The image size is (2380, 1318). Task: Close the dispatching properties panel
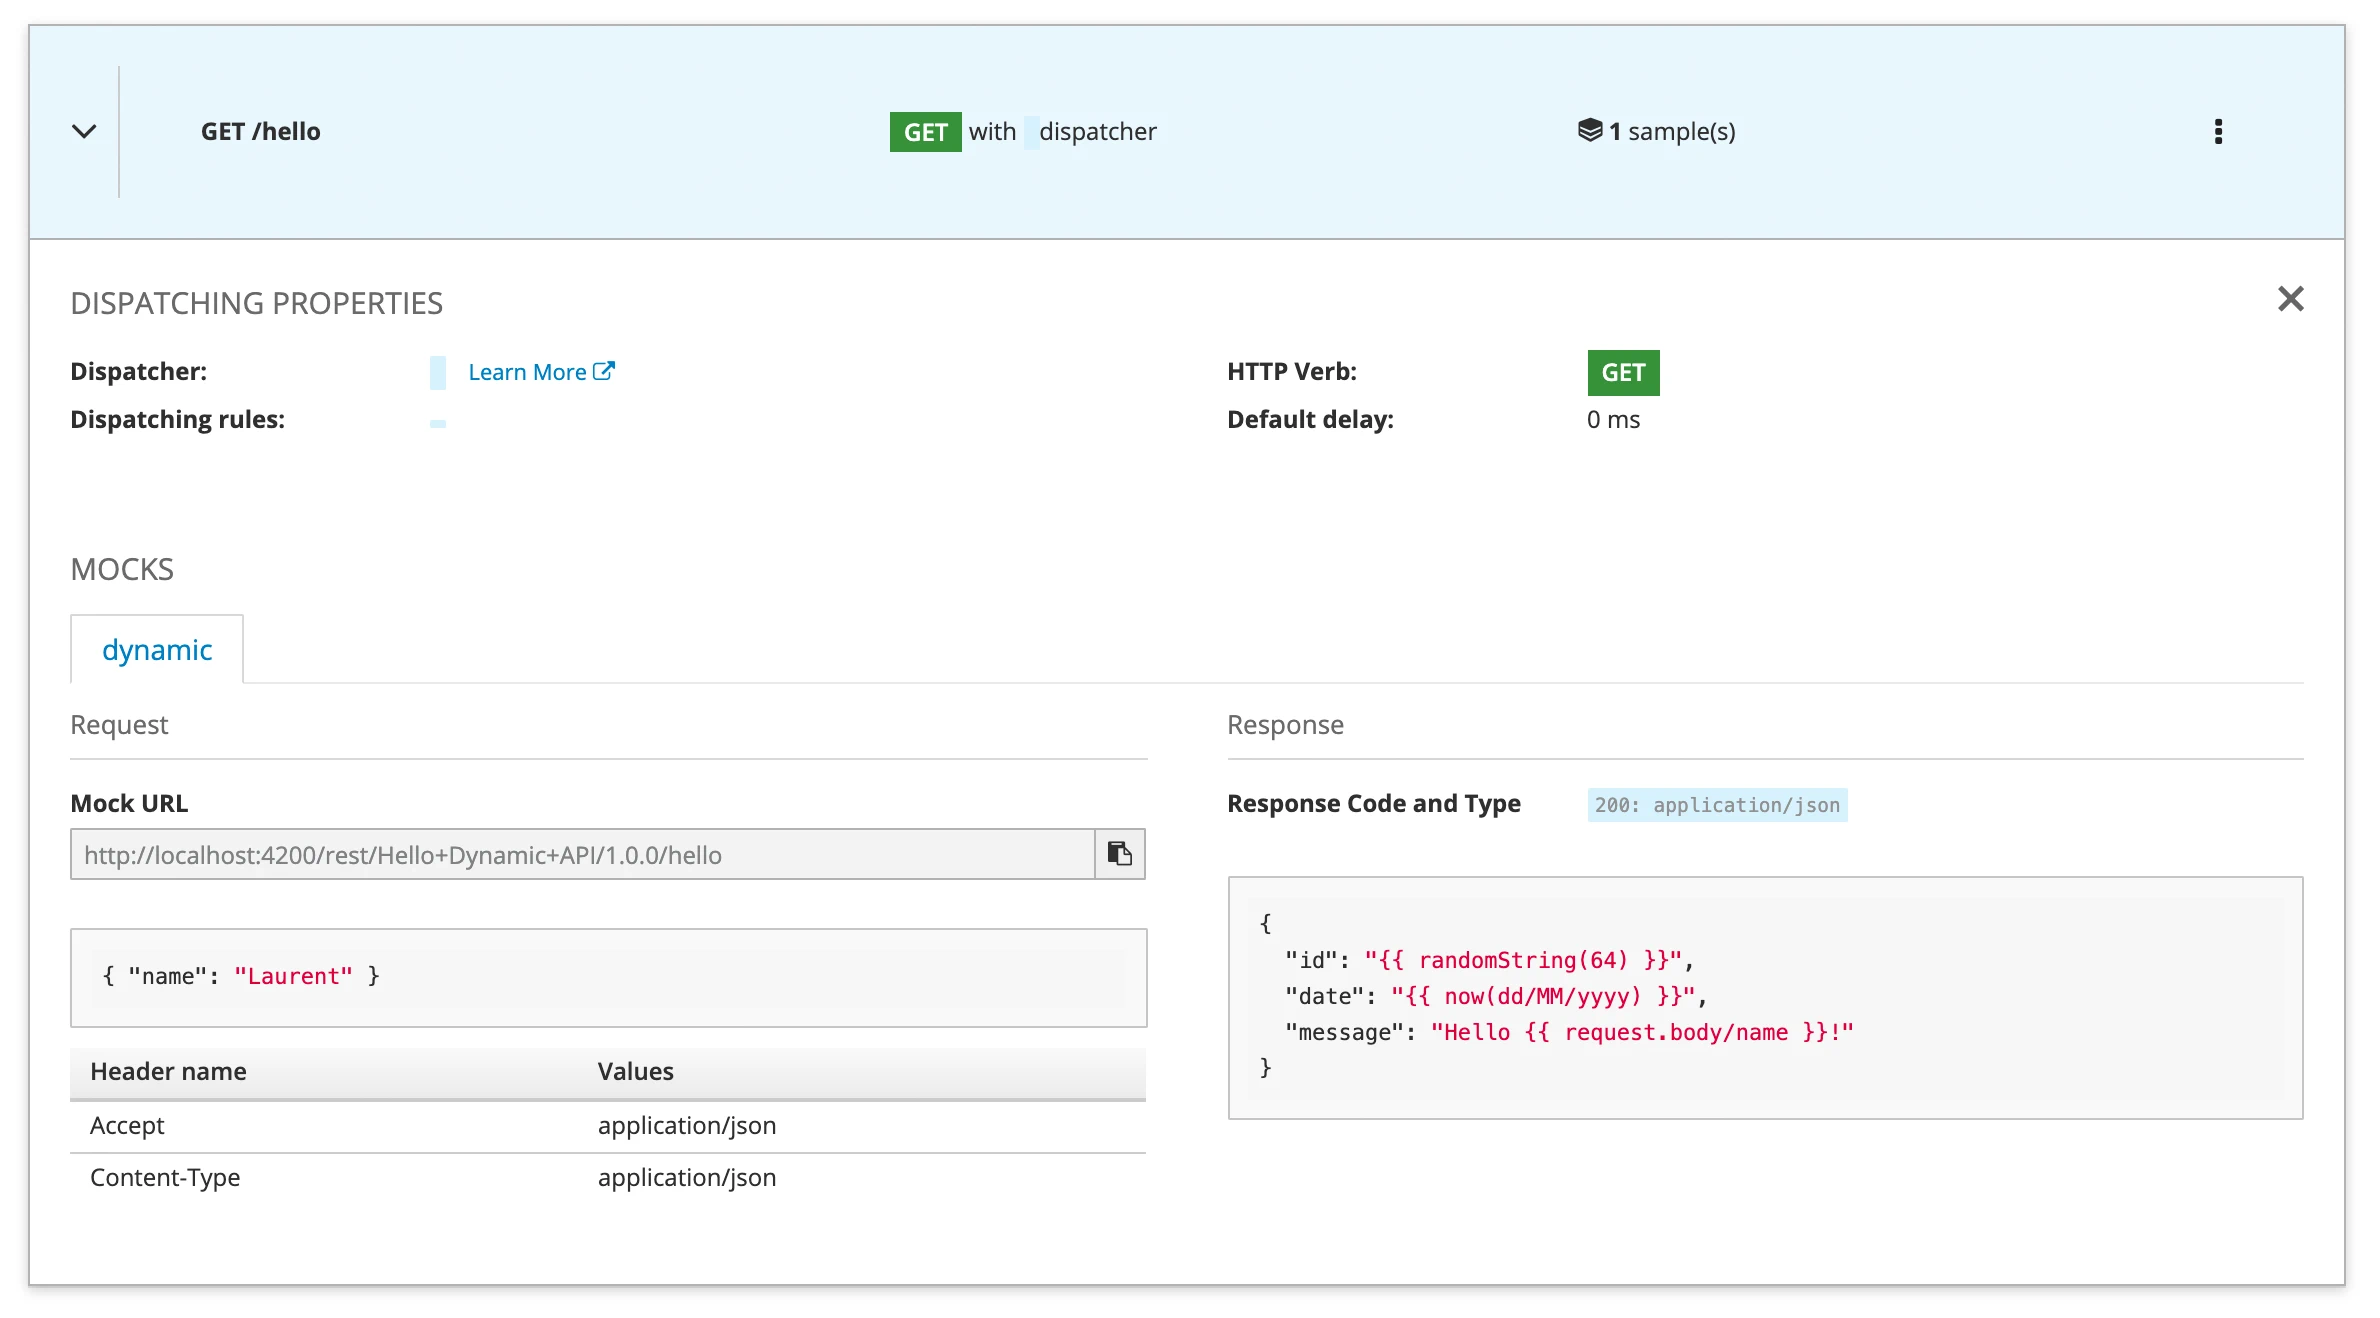[2290, 299]
